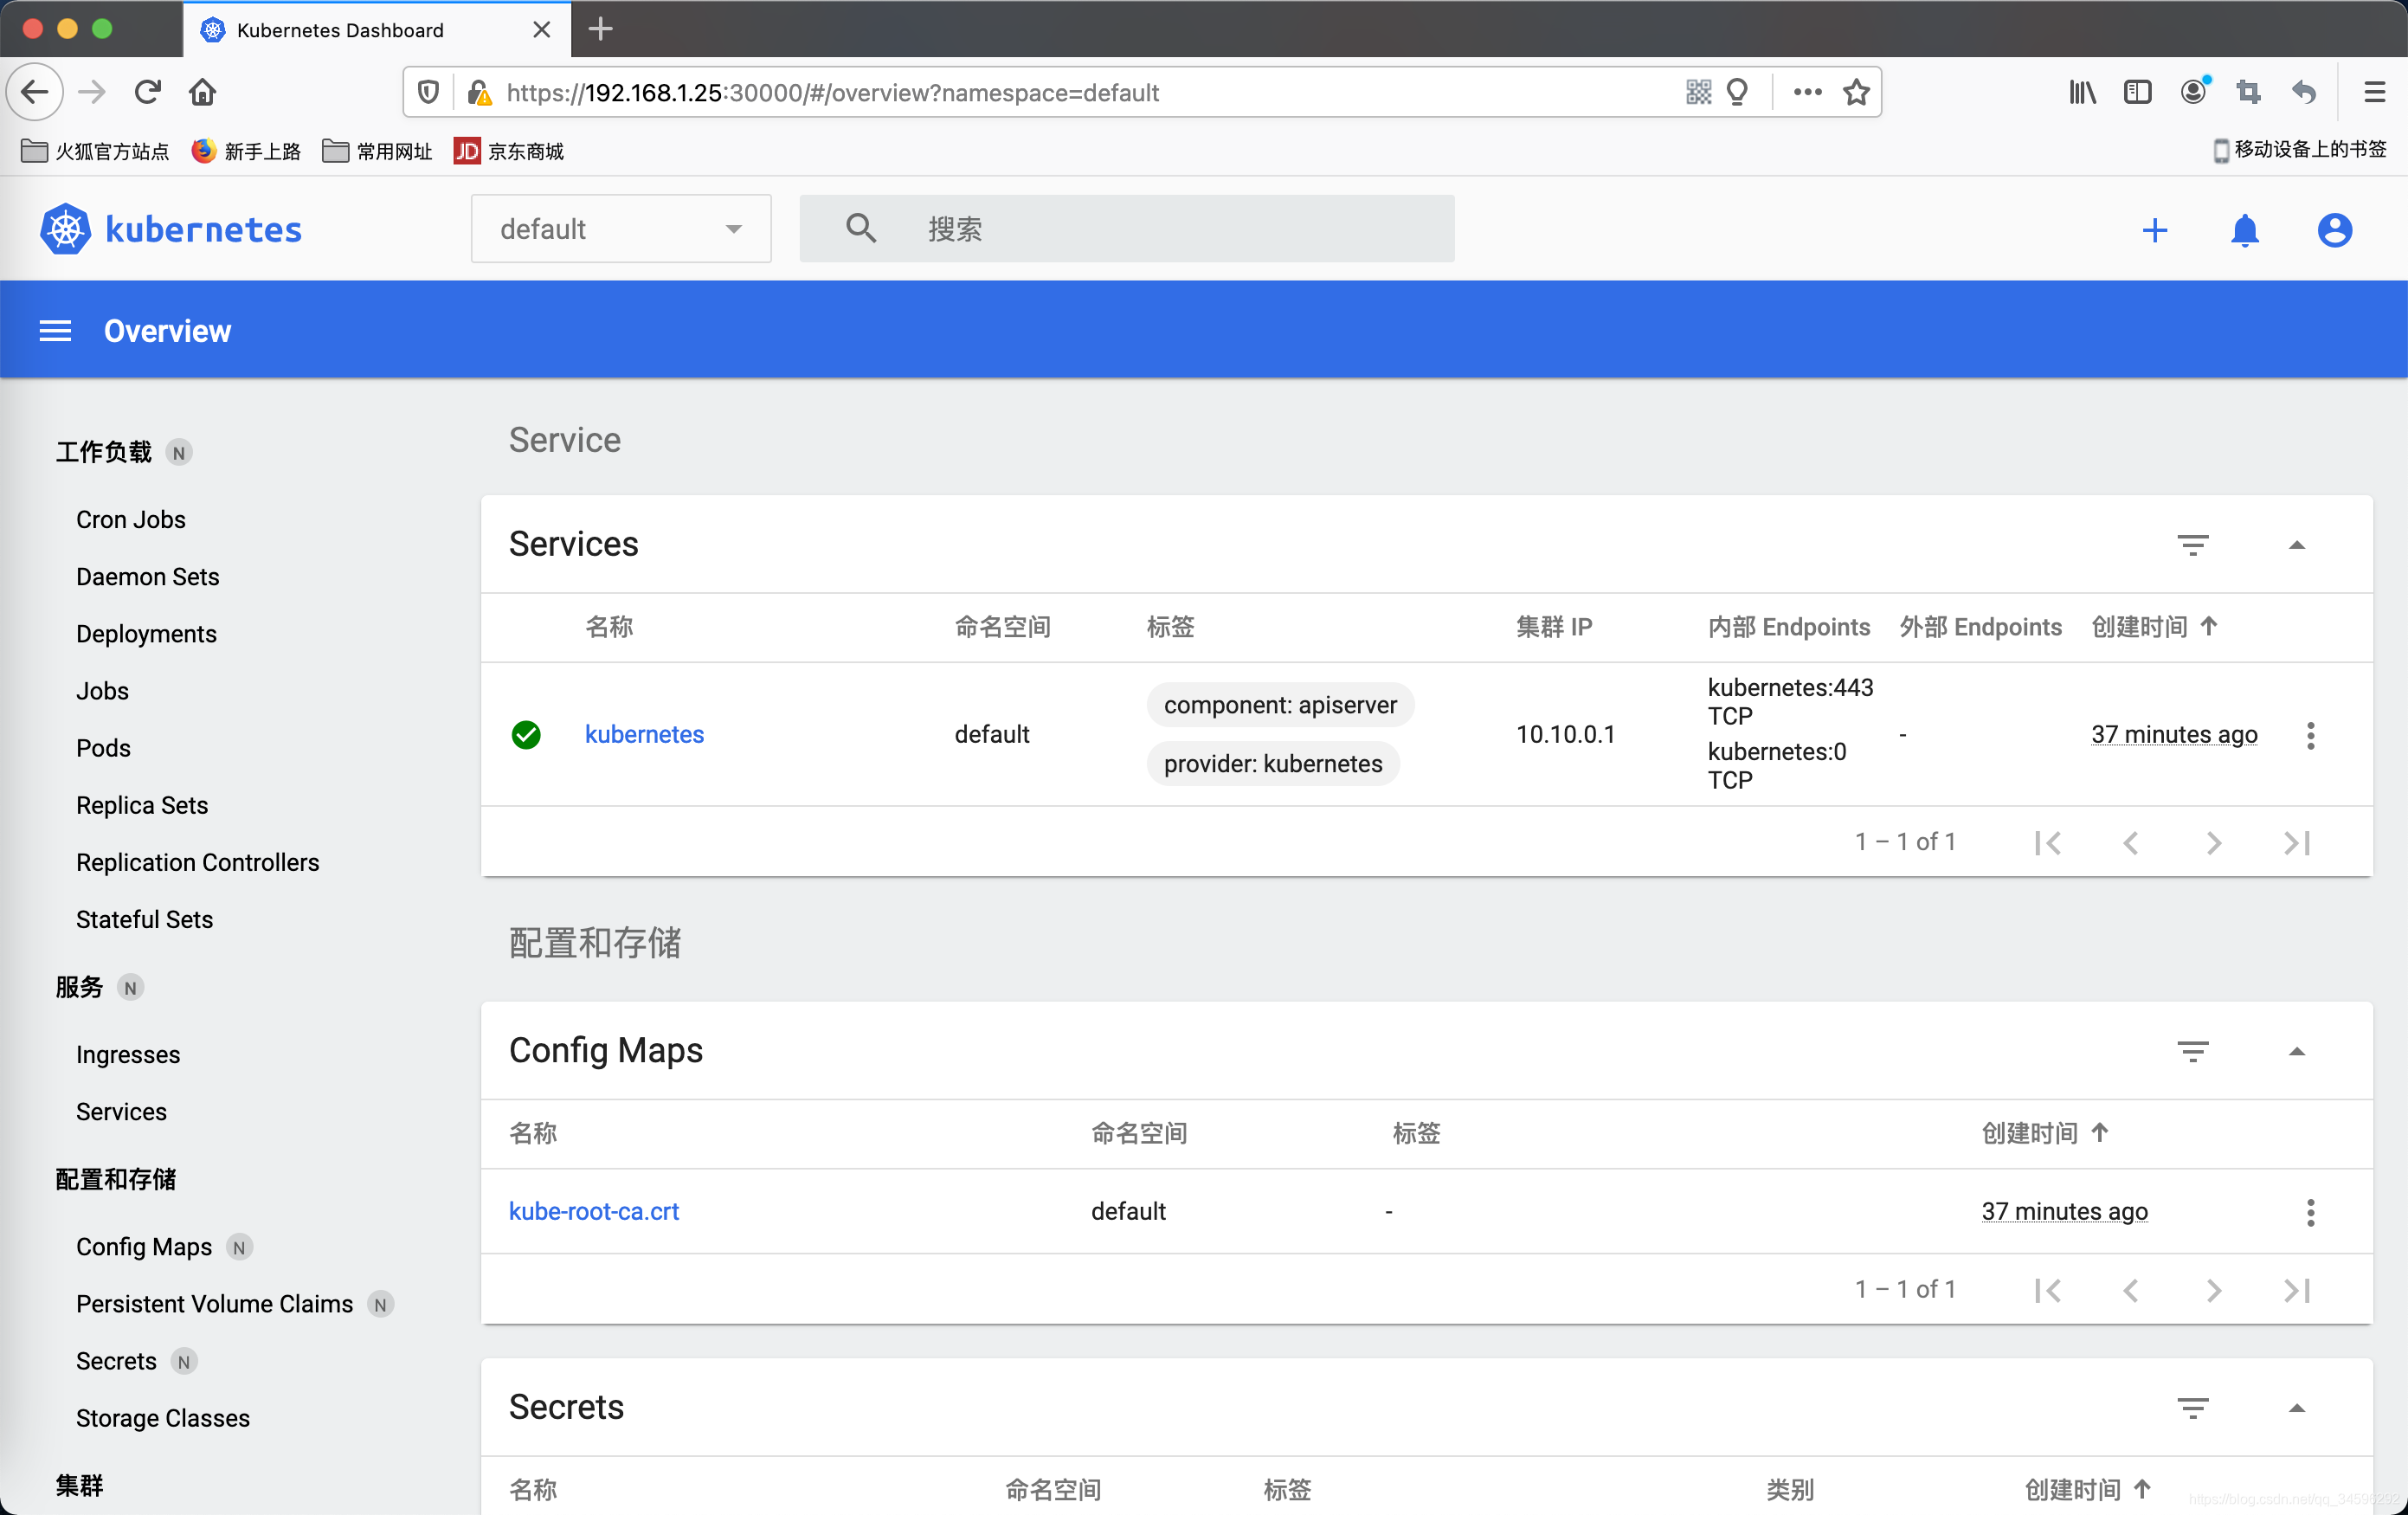Open the 火狐官方站点 bookmark folder
2408x1515 pixels.
95,151
